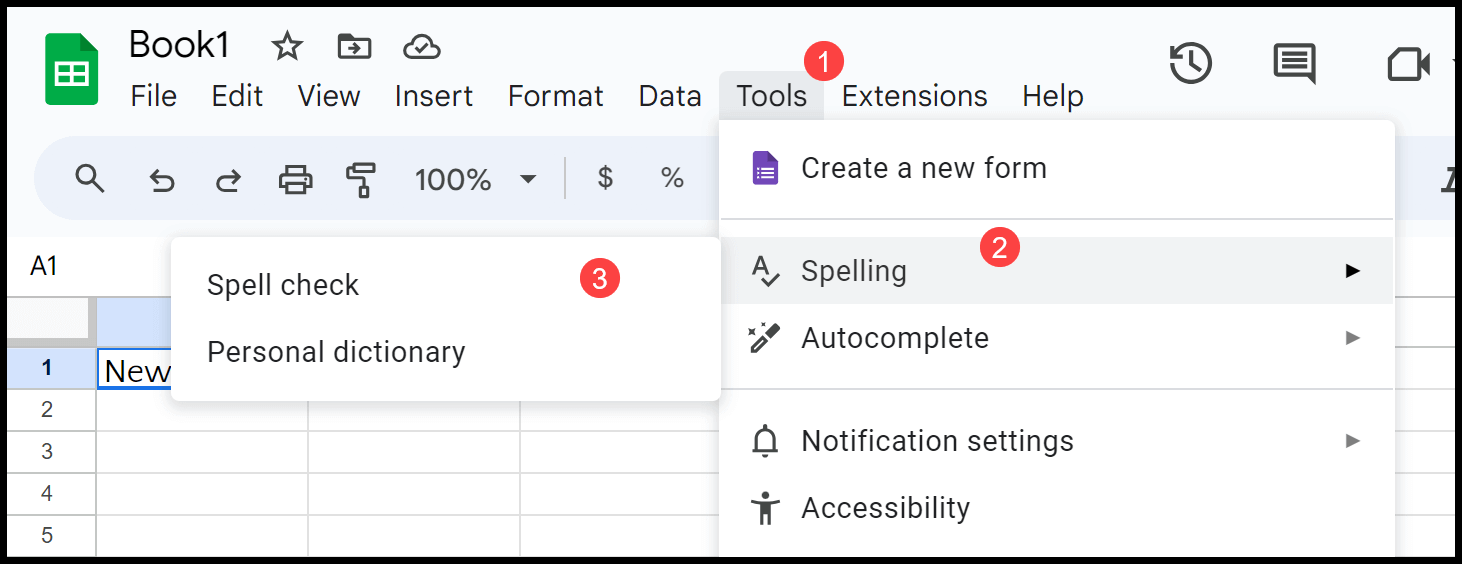Image resolution: width=1462 pixels, height=564 pixels.
Task: Check the cloud save status icon
Action: 422,46
